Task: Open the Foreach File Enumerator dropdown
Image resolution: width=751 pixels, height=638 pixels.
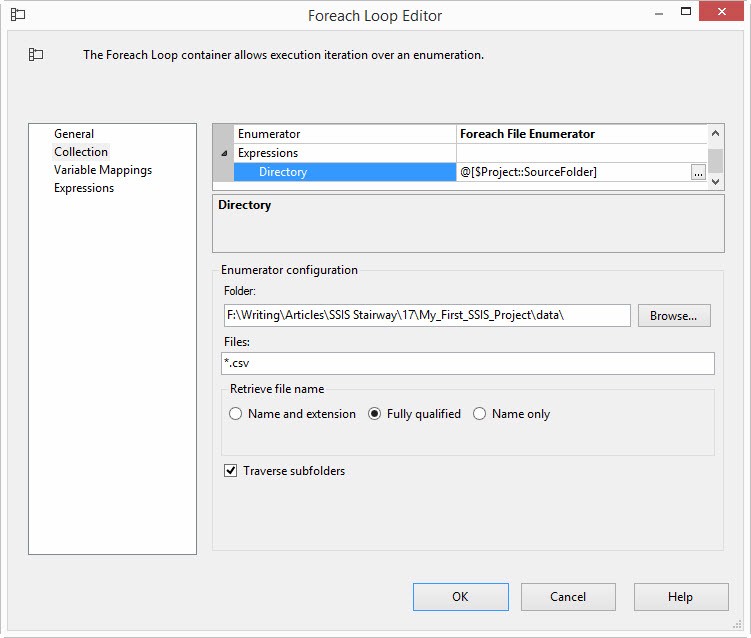Action: (581, 134)
